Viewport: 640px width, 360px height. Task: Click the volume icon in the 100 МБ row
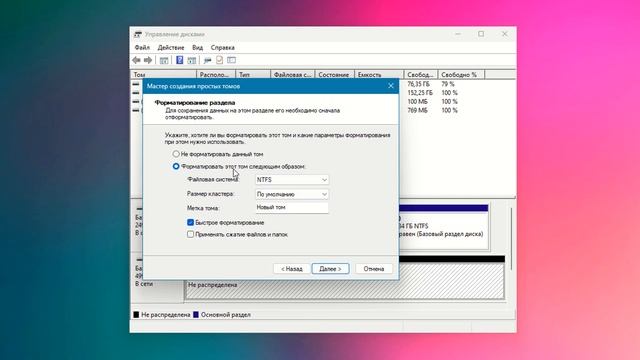[136, 102]
